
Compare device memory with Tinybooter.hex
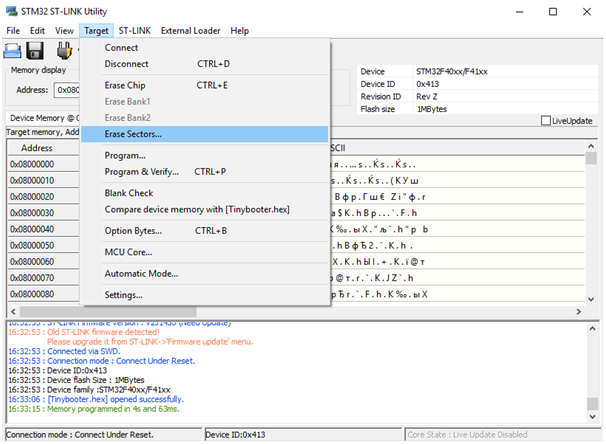204,209
